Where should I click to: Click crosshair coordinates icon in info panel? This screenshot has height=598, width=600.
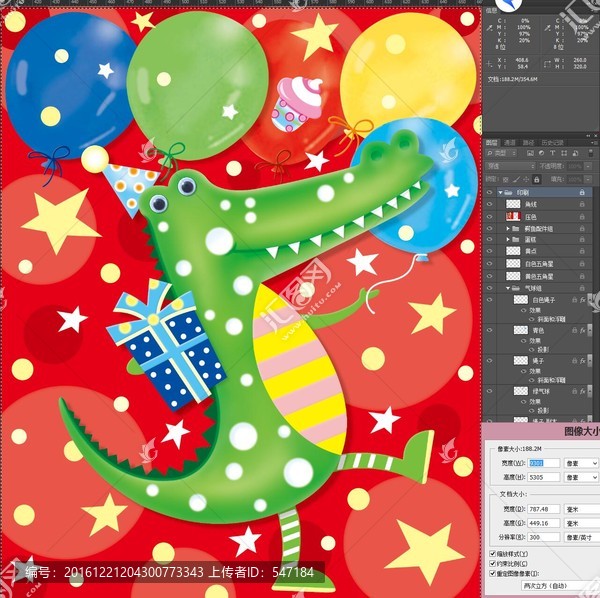[x=489, y=64]
